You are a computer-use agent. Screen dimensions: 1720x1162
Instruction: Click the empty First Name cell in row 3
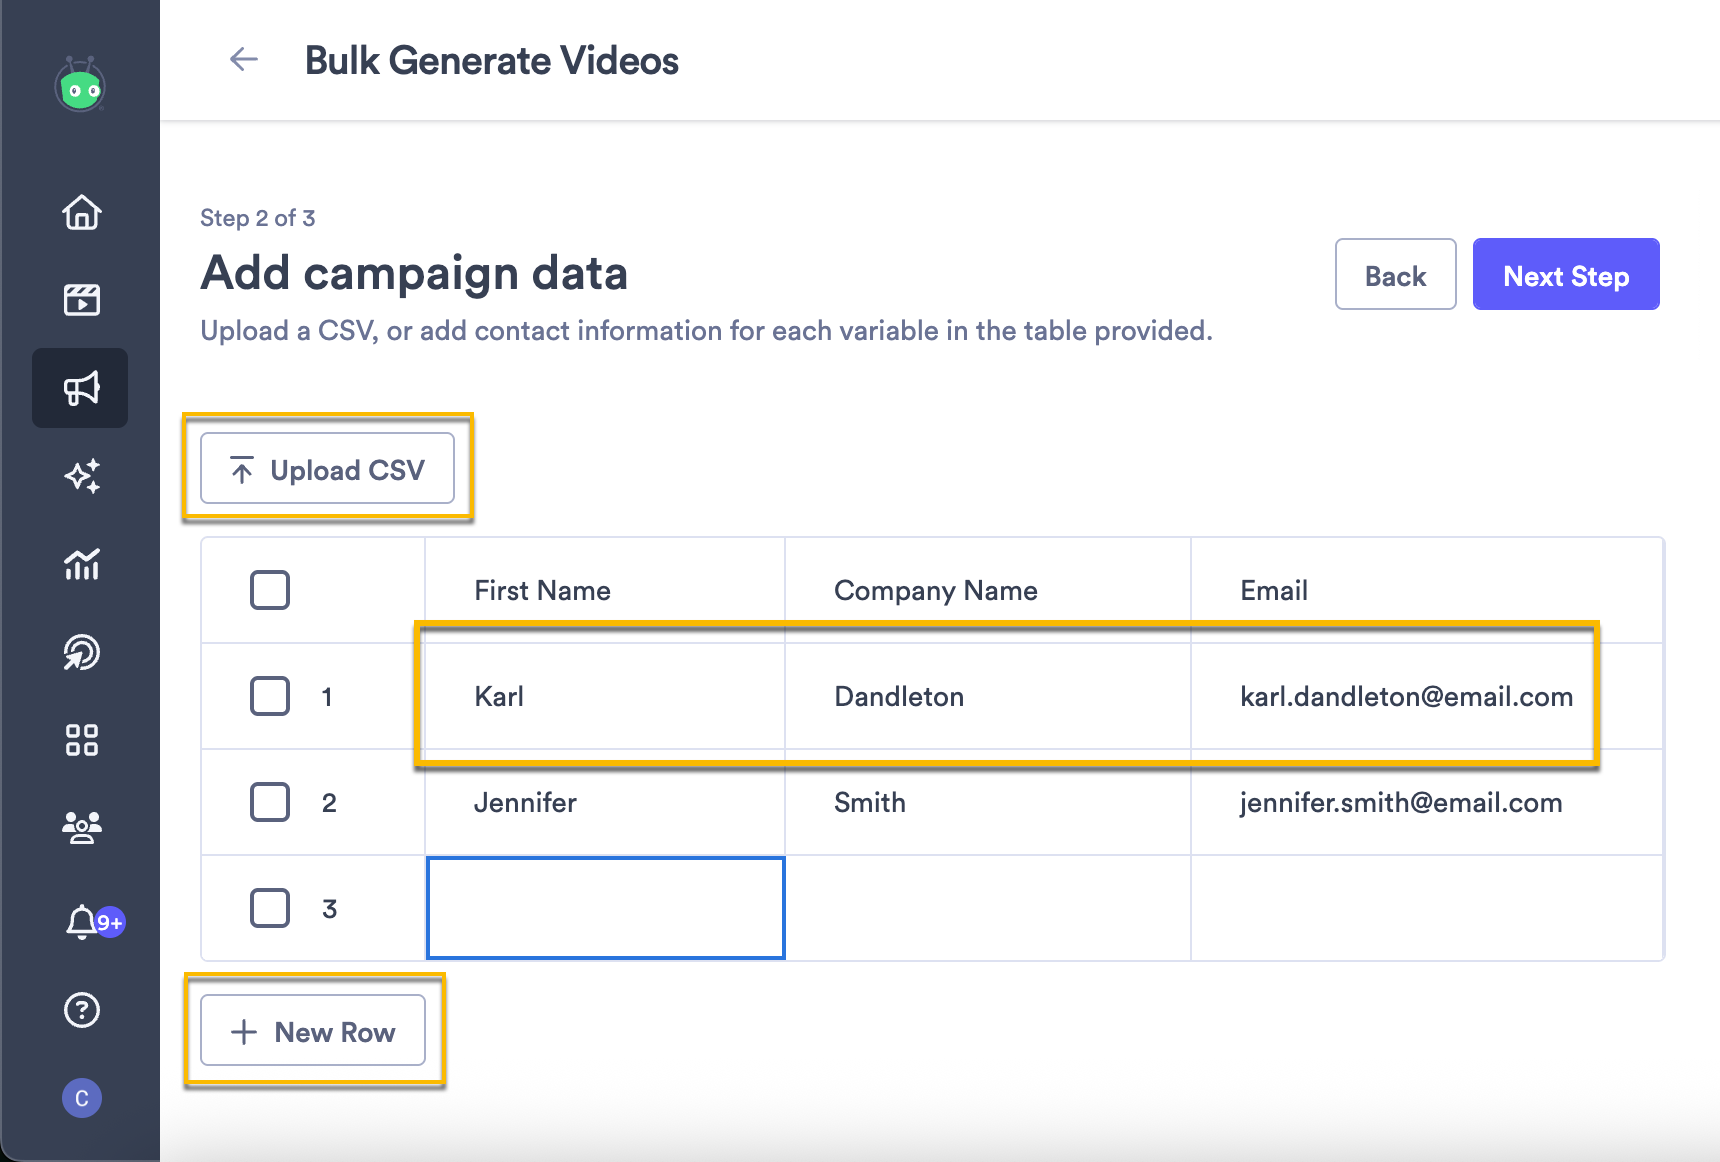604,908
